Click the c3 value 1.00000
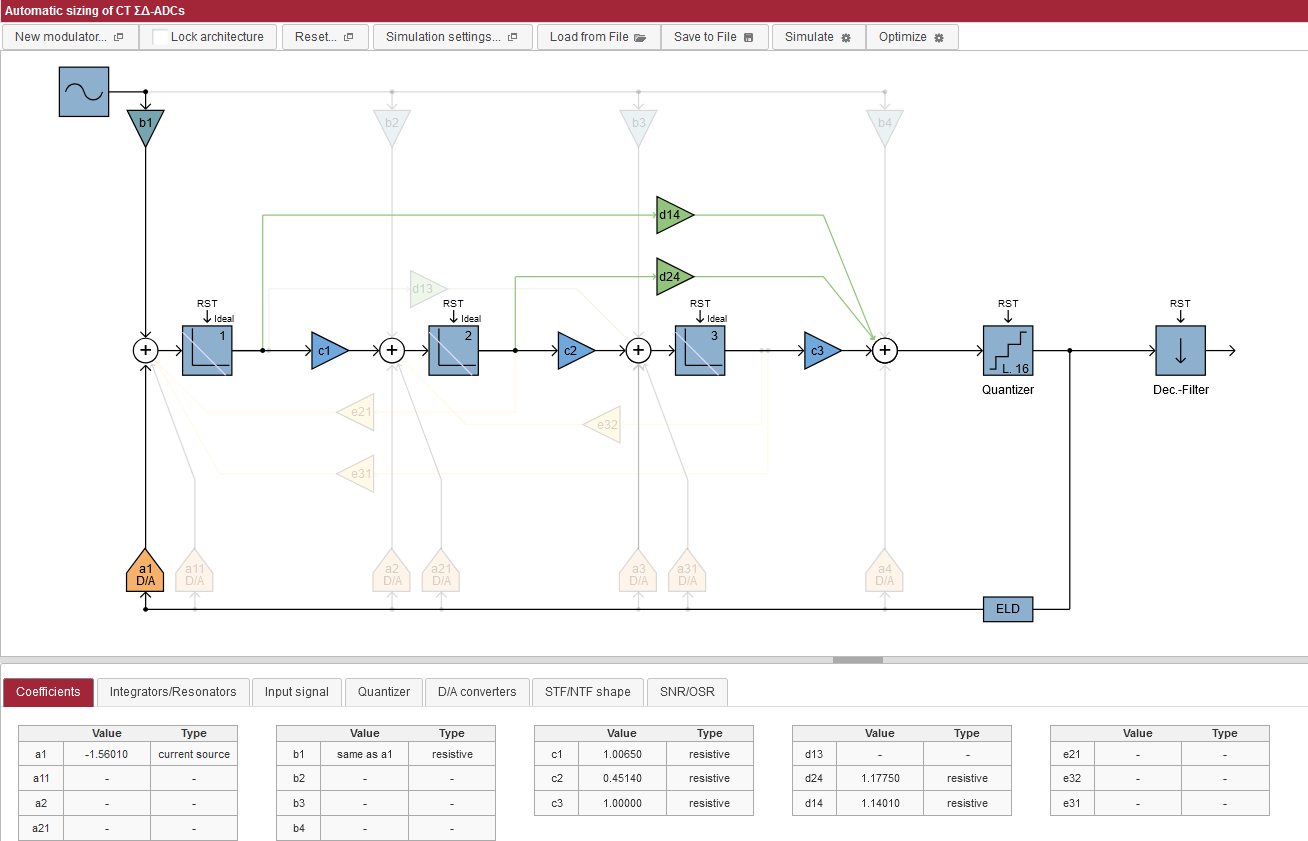The image size is (1308, 841). [622, 804]
